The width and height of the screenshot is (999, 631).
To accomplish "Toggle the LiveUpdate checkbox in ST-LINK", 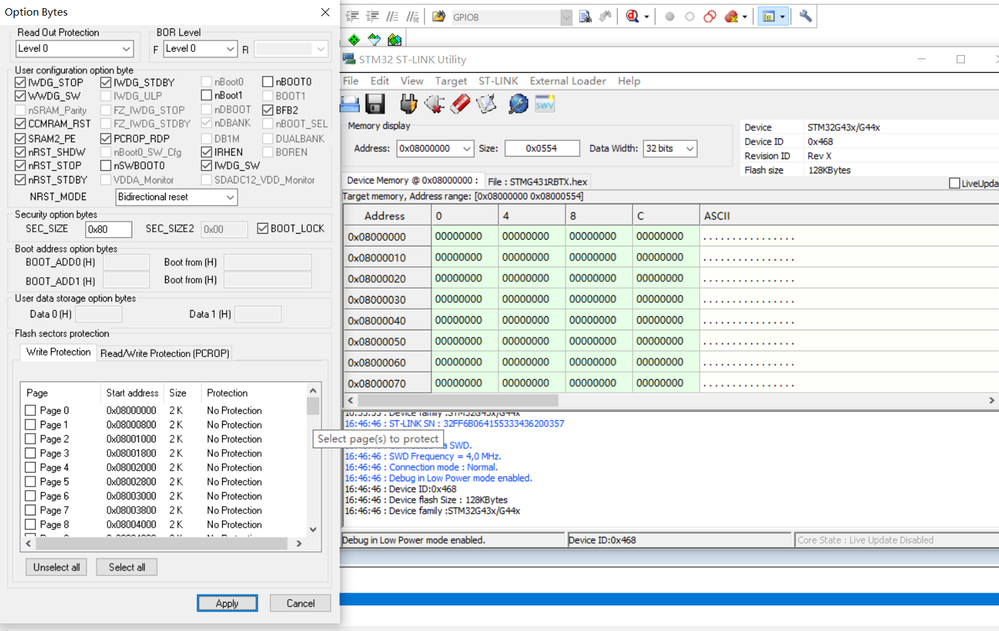I will click(x=954, y=184).
